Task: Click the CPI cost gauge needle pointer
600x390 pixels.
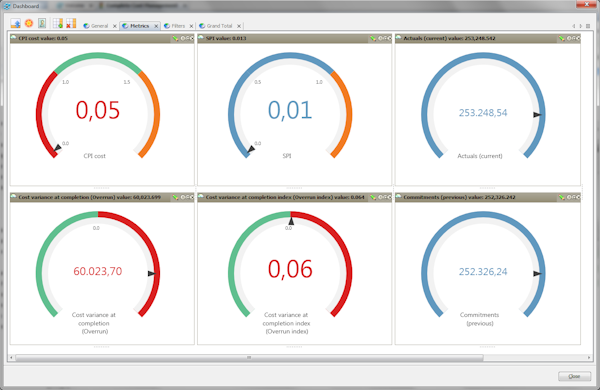Action: coord(57,148)
